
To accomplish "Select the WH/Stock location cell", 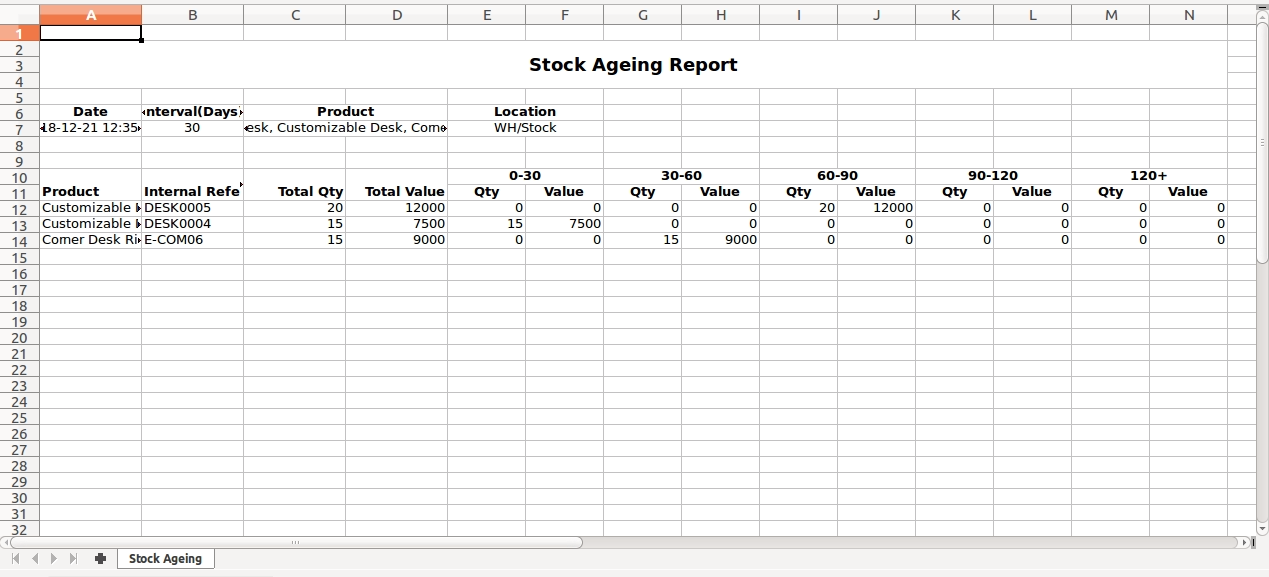I will 525,128.
